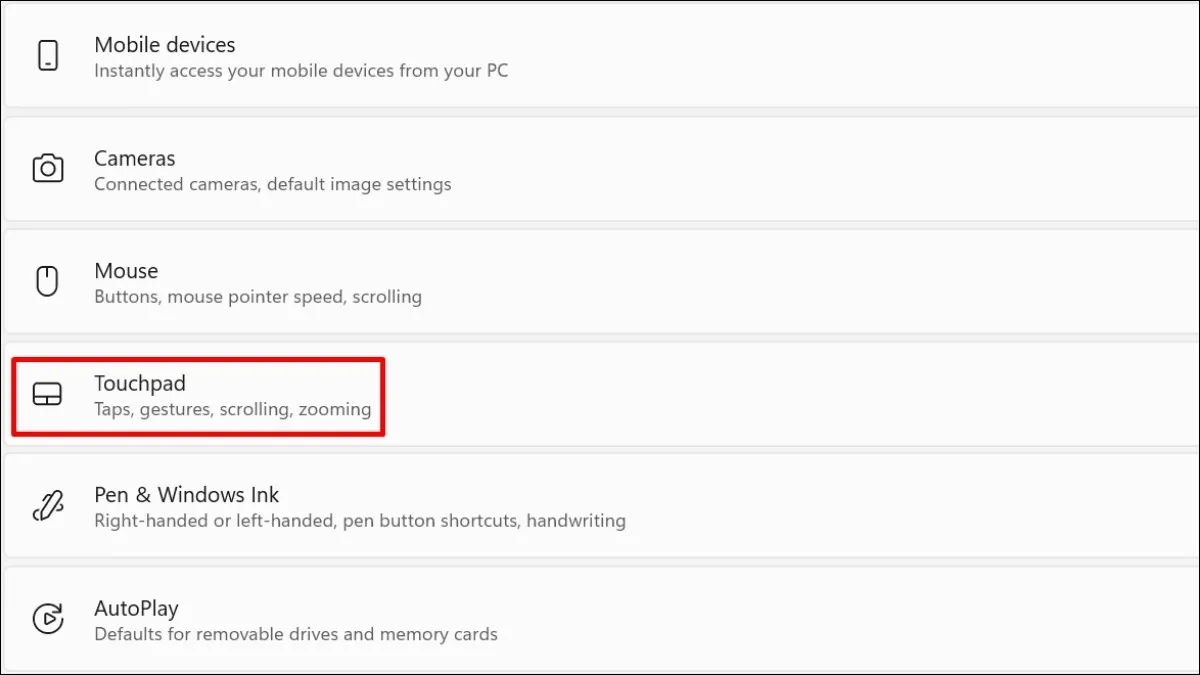Click the Mouse icon

coord(47,282)
